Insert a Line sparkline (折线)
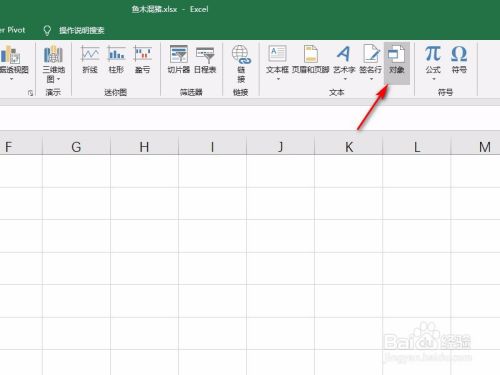Screen dimensions: 500x375 90,59
